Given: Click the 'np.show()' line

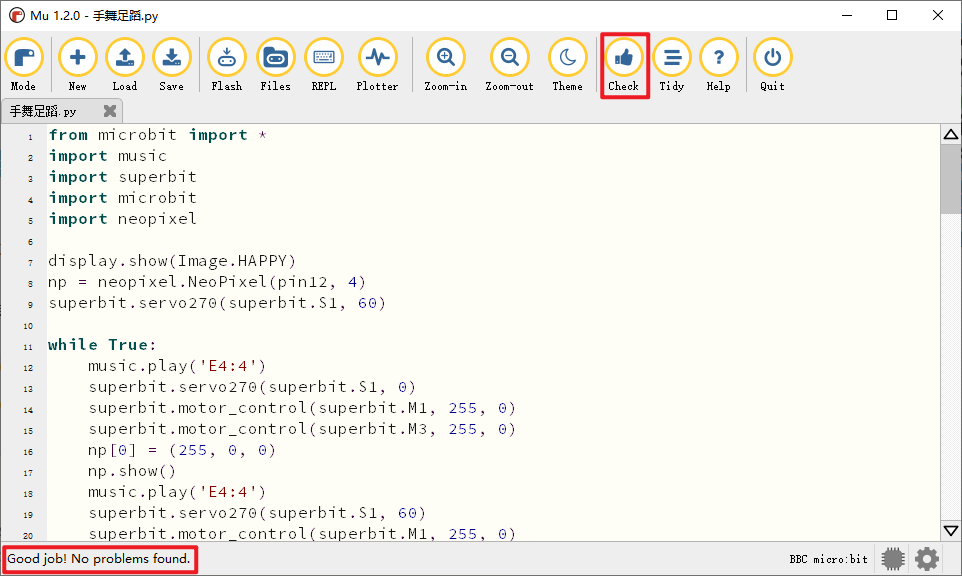Looking at the screenshot, I should [x=132, y=471].
